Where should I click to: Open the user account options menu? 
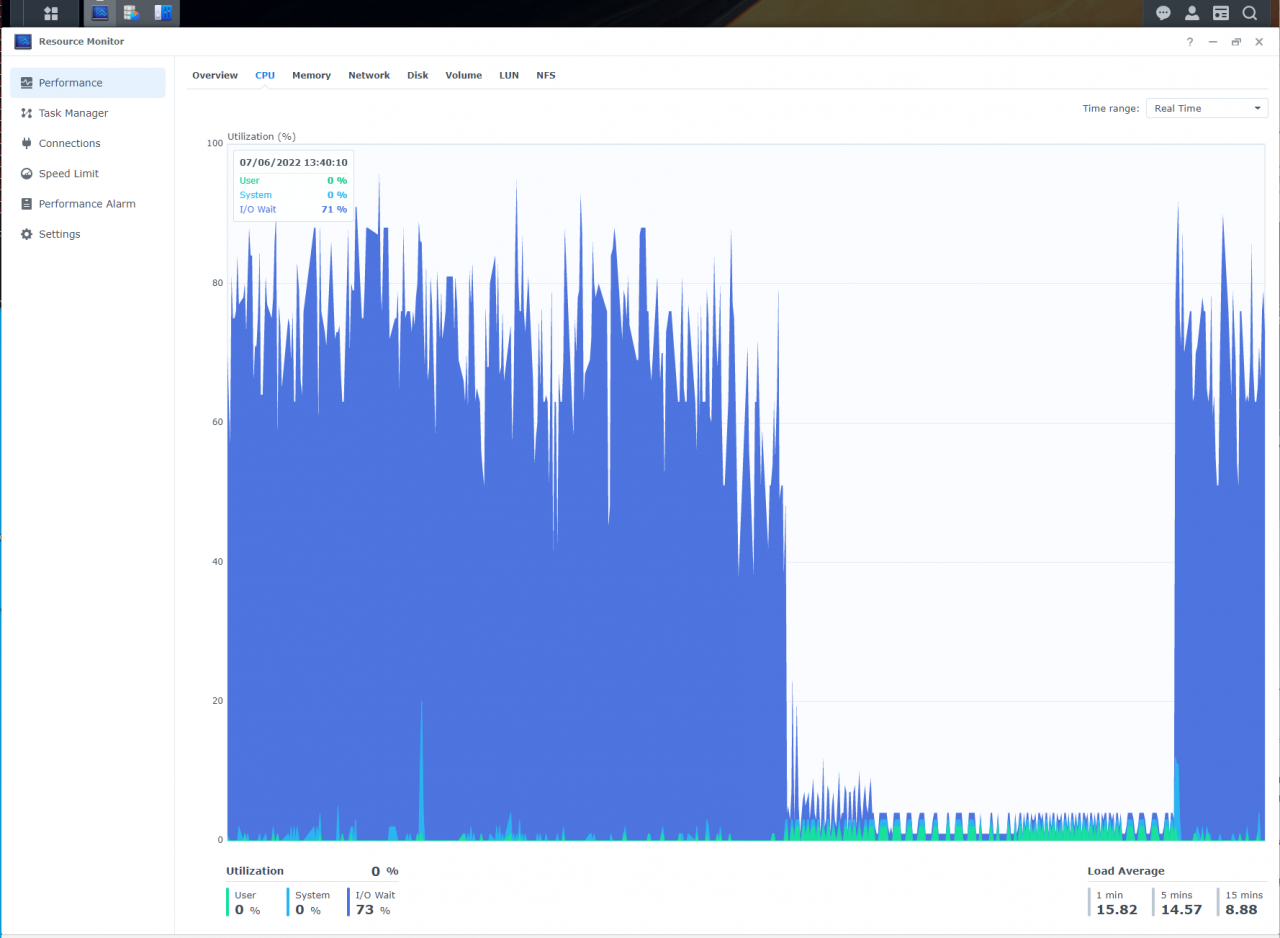pyautogui.click(x=1192, y=13)
